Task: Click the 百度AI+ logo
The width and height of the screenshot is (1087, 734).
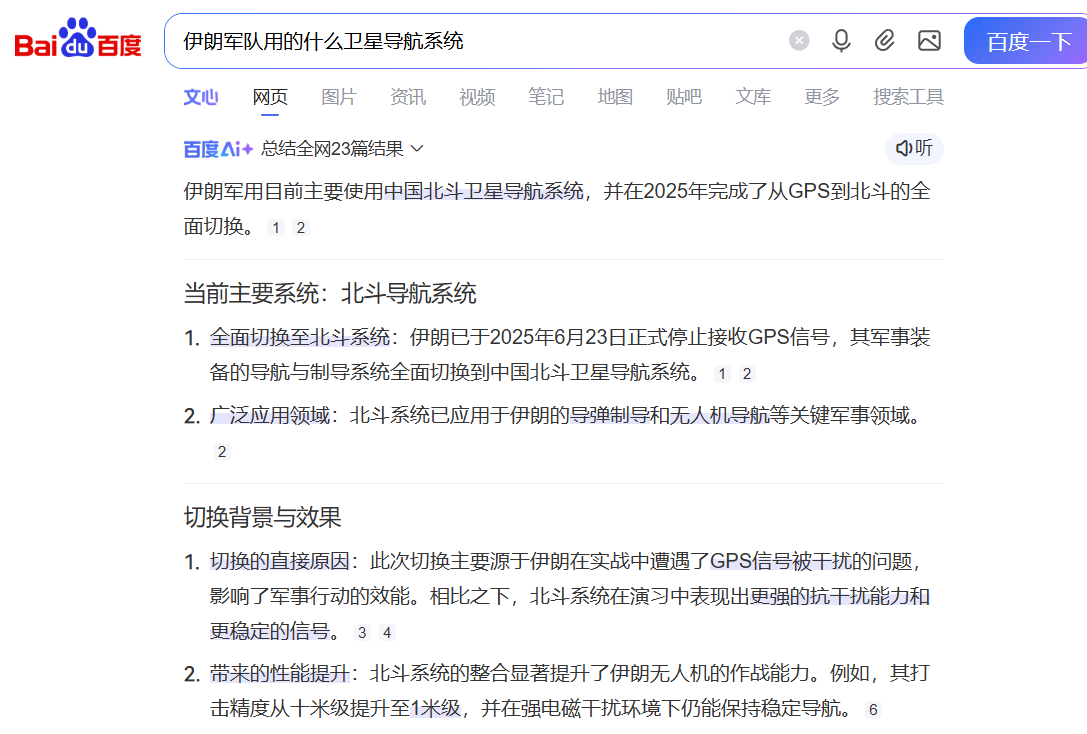Action: pyautogui.click(x=218, y=148)
